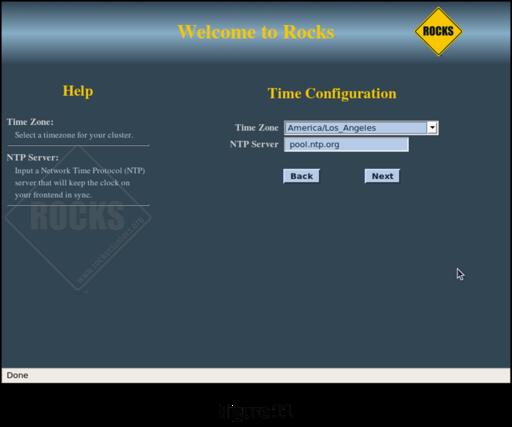Click the NTP Server field label
Screen dimensions: 512x427
point(254,144)
